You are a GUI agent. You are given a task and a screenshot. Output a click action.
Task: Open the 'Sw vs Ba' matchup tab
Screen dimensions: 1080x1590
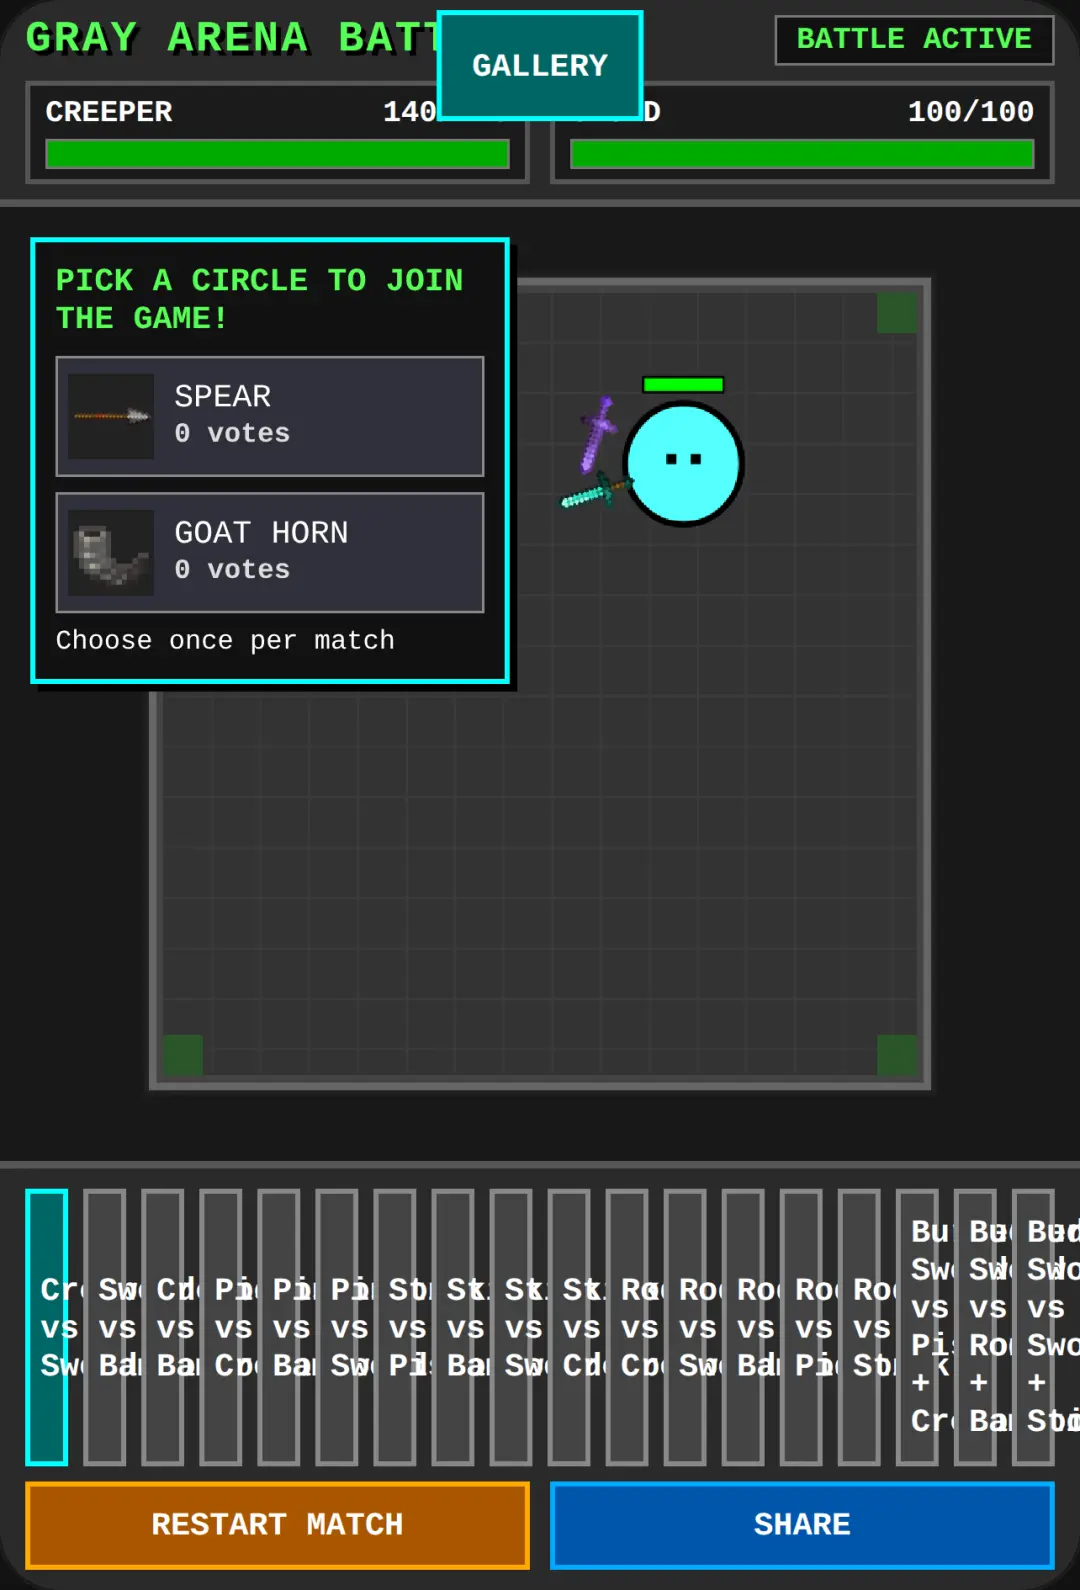click(105, 1327)
